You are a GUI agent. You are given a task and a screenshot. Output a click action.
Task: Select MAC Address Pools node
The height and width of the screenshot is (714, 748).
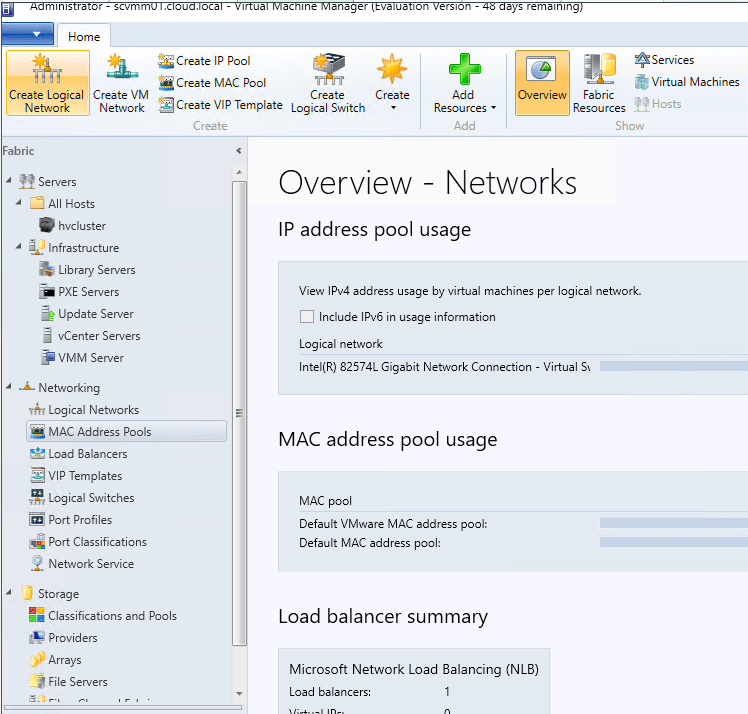pos(126,431)
